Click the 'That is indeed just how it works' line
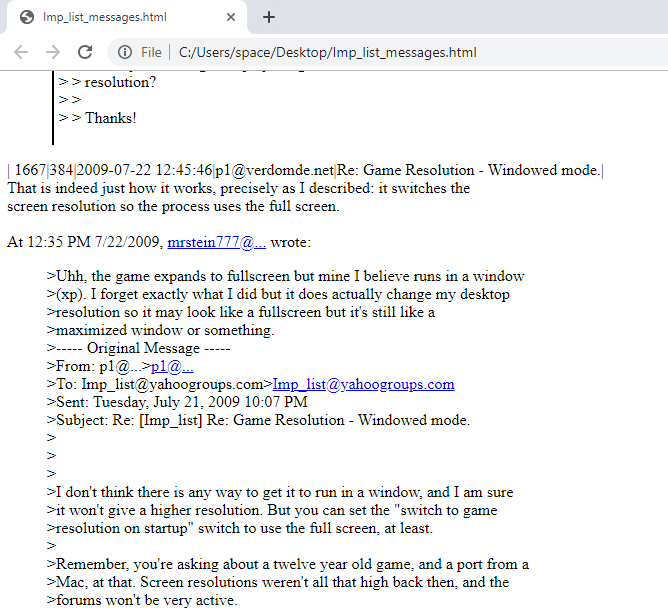The height and width of the screenshot is (612, 668). tap(239, 188)
